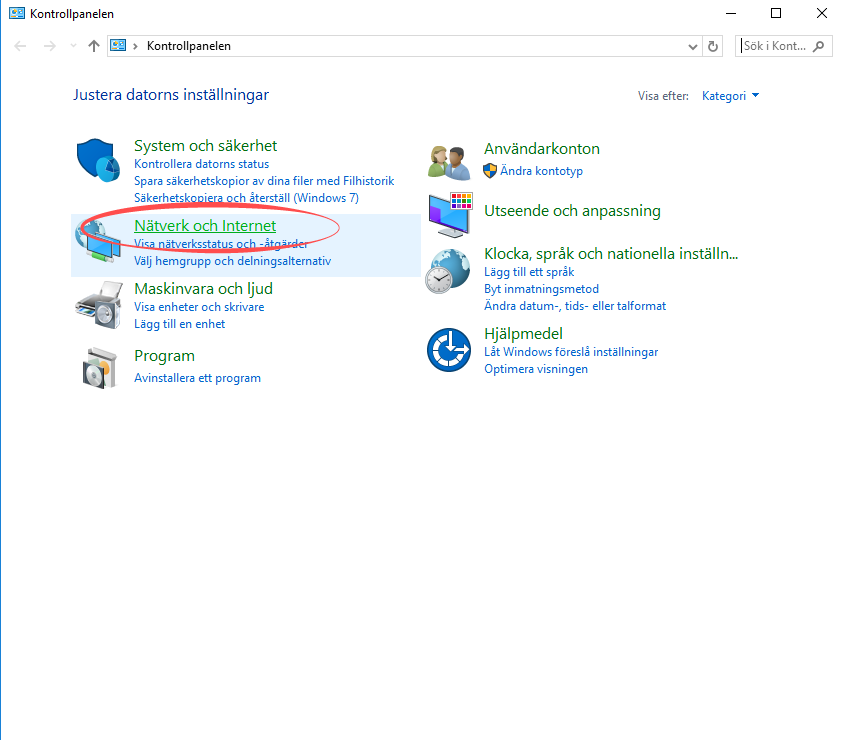Open the Hjälpmedel category heading
This screenshot has width=844, height=740.
tap(523, 334)
